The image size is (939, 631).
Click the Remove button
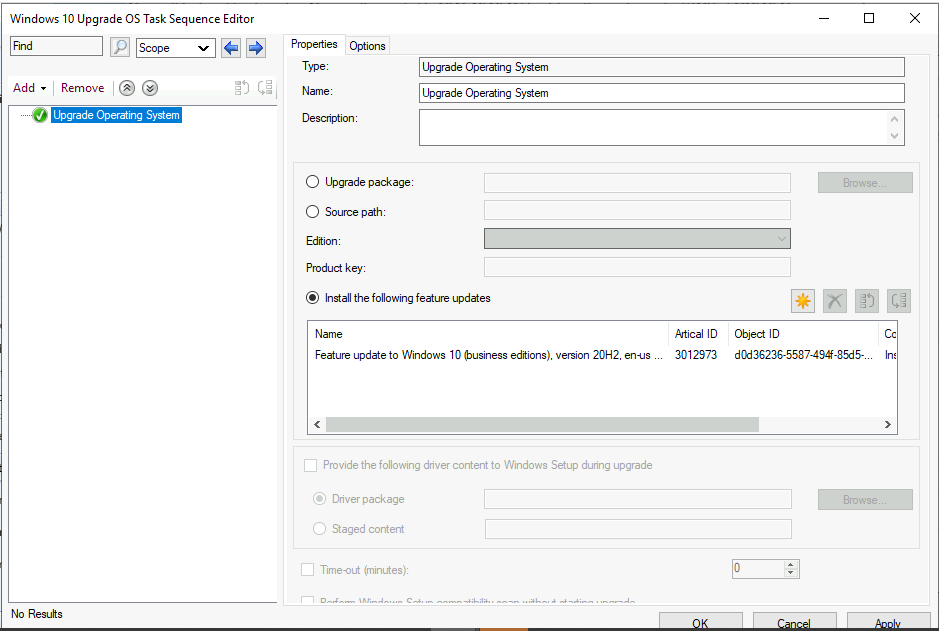click(x=83, y=88)
